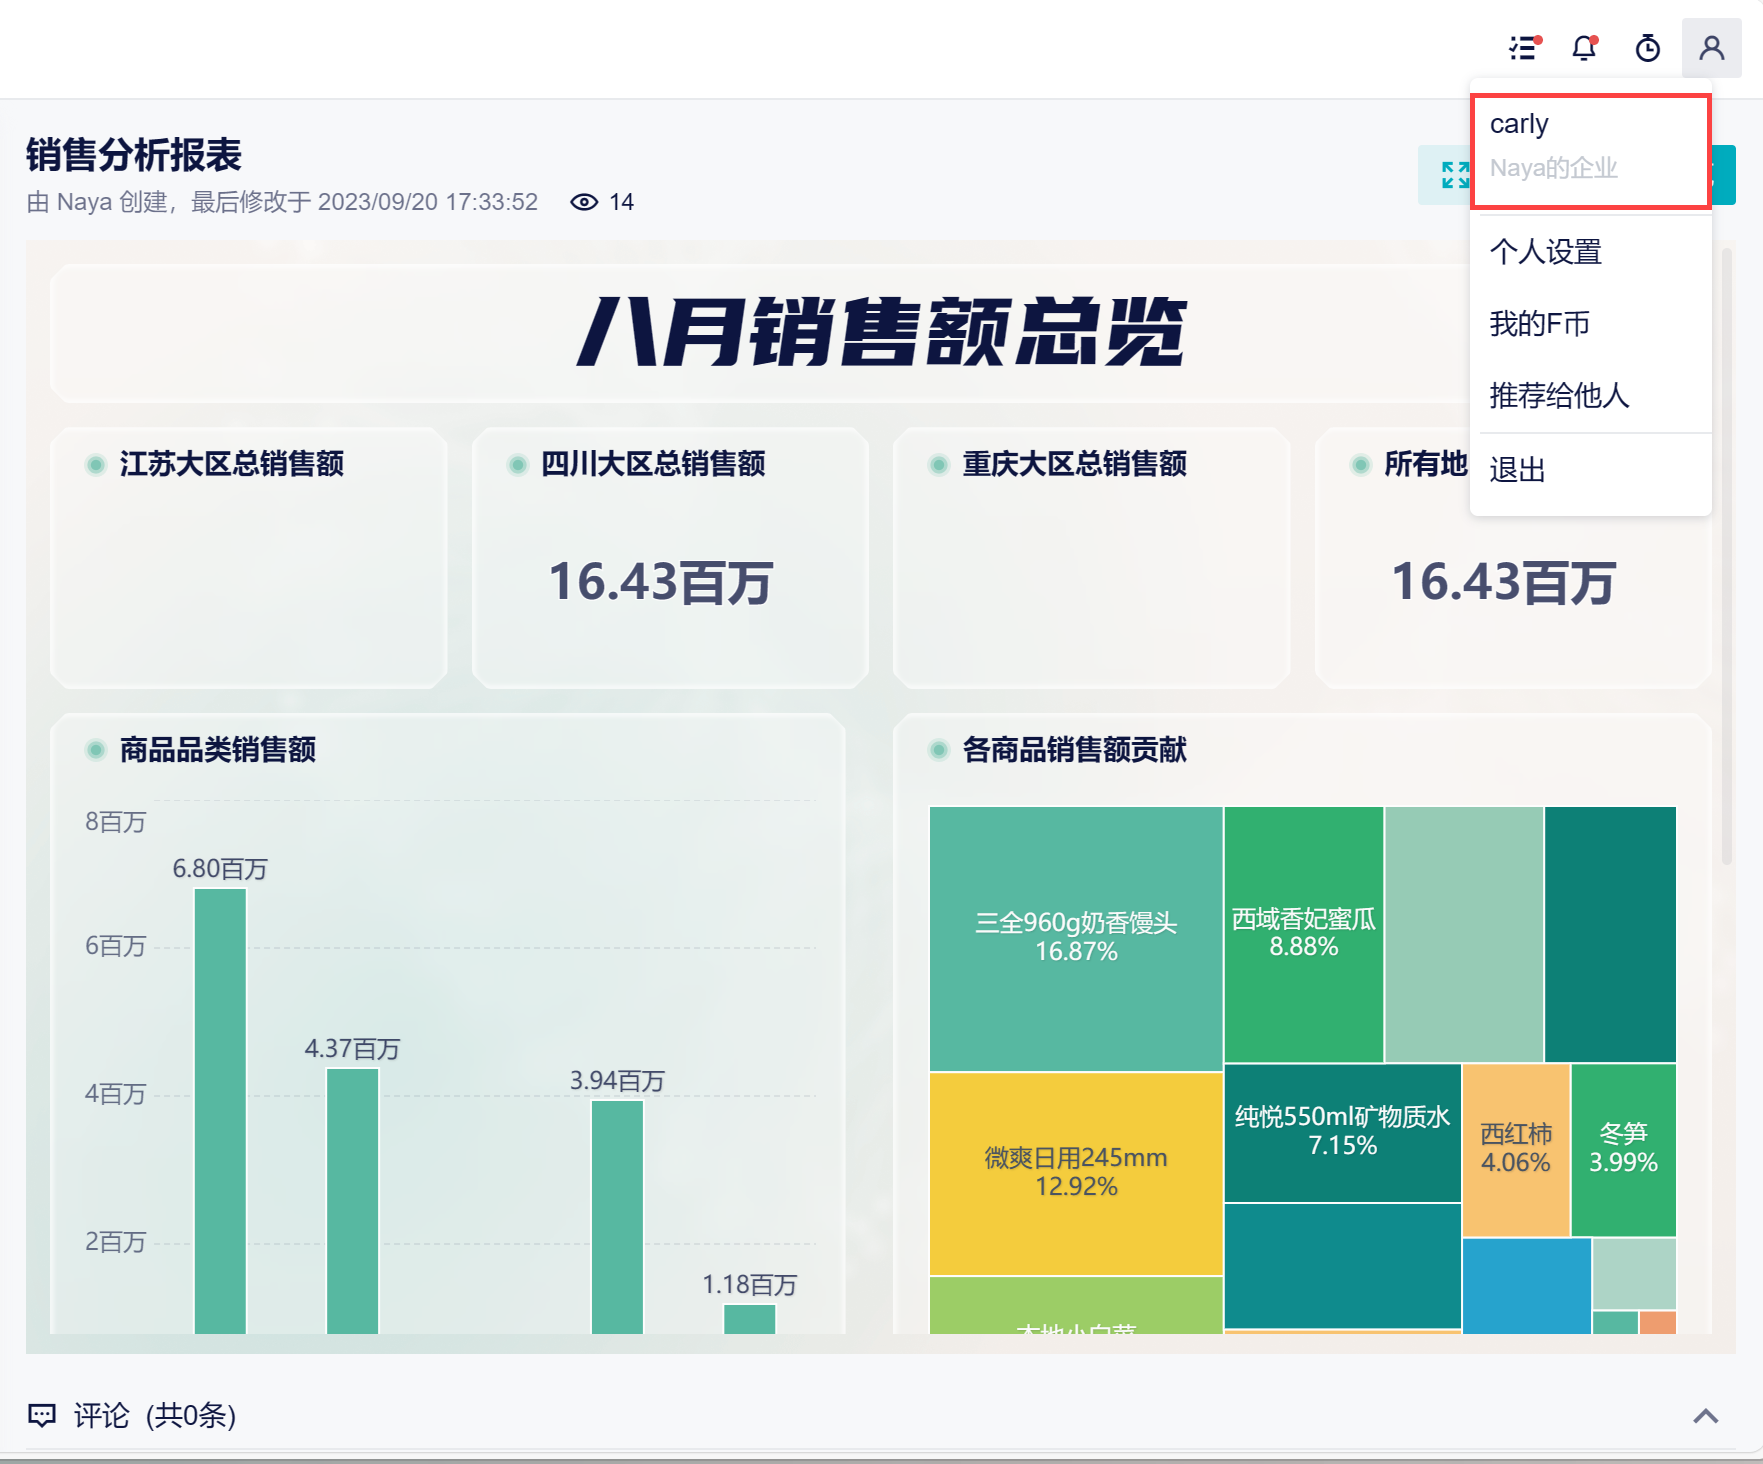Viewport: 1763px width, 1464px height.
Task: Click the comment bubble icon
Action: 42,1415
